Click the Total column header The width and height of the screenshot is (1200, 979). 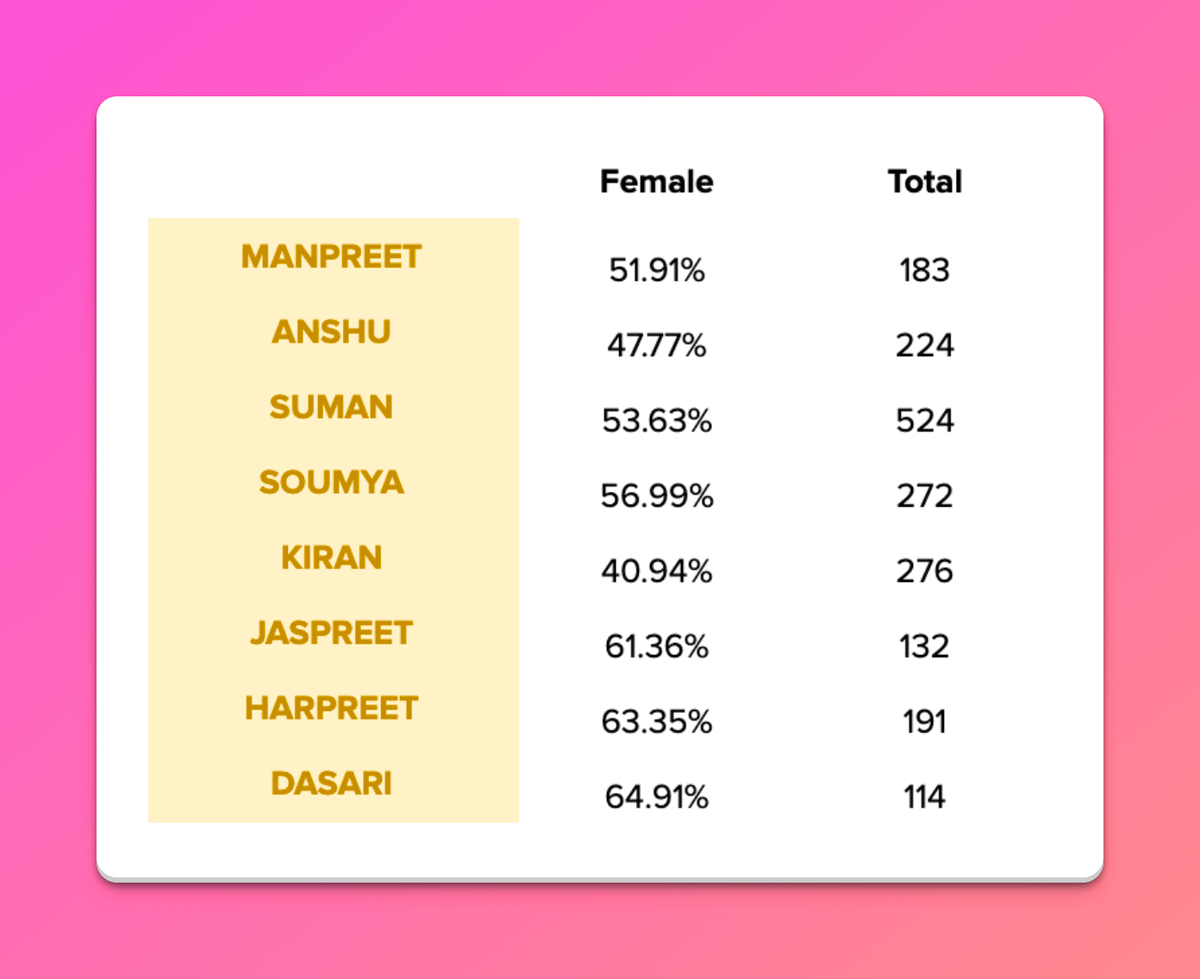click(x=925, y=182)
